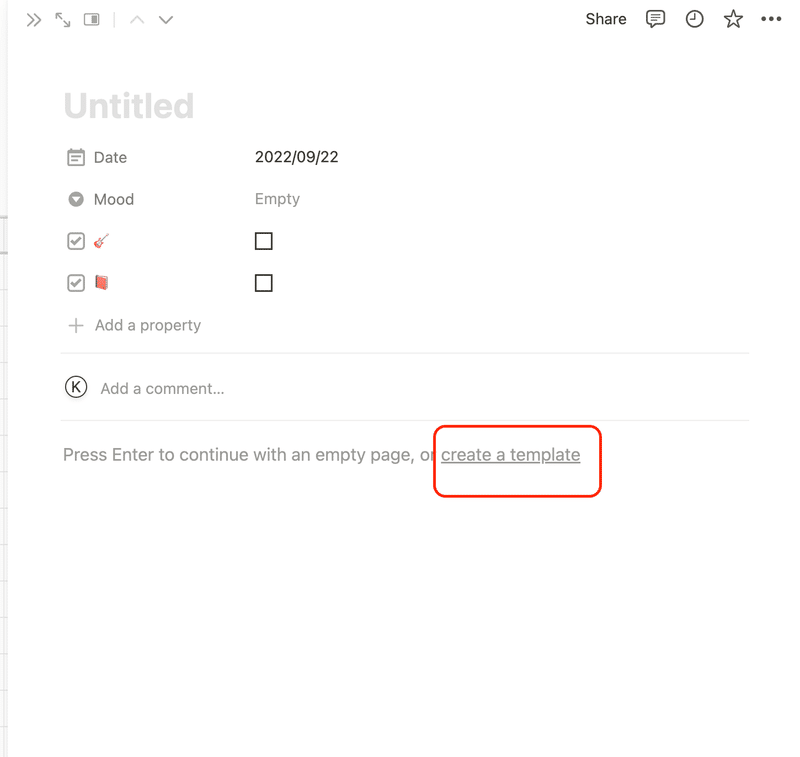Viewport: 800px width, 757px height.
Task: View page history via the clock icon
Action: 694,19
